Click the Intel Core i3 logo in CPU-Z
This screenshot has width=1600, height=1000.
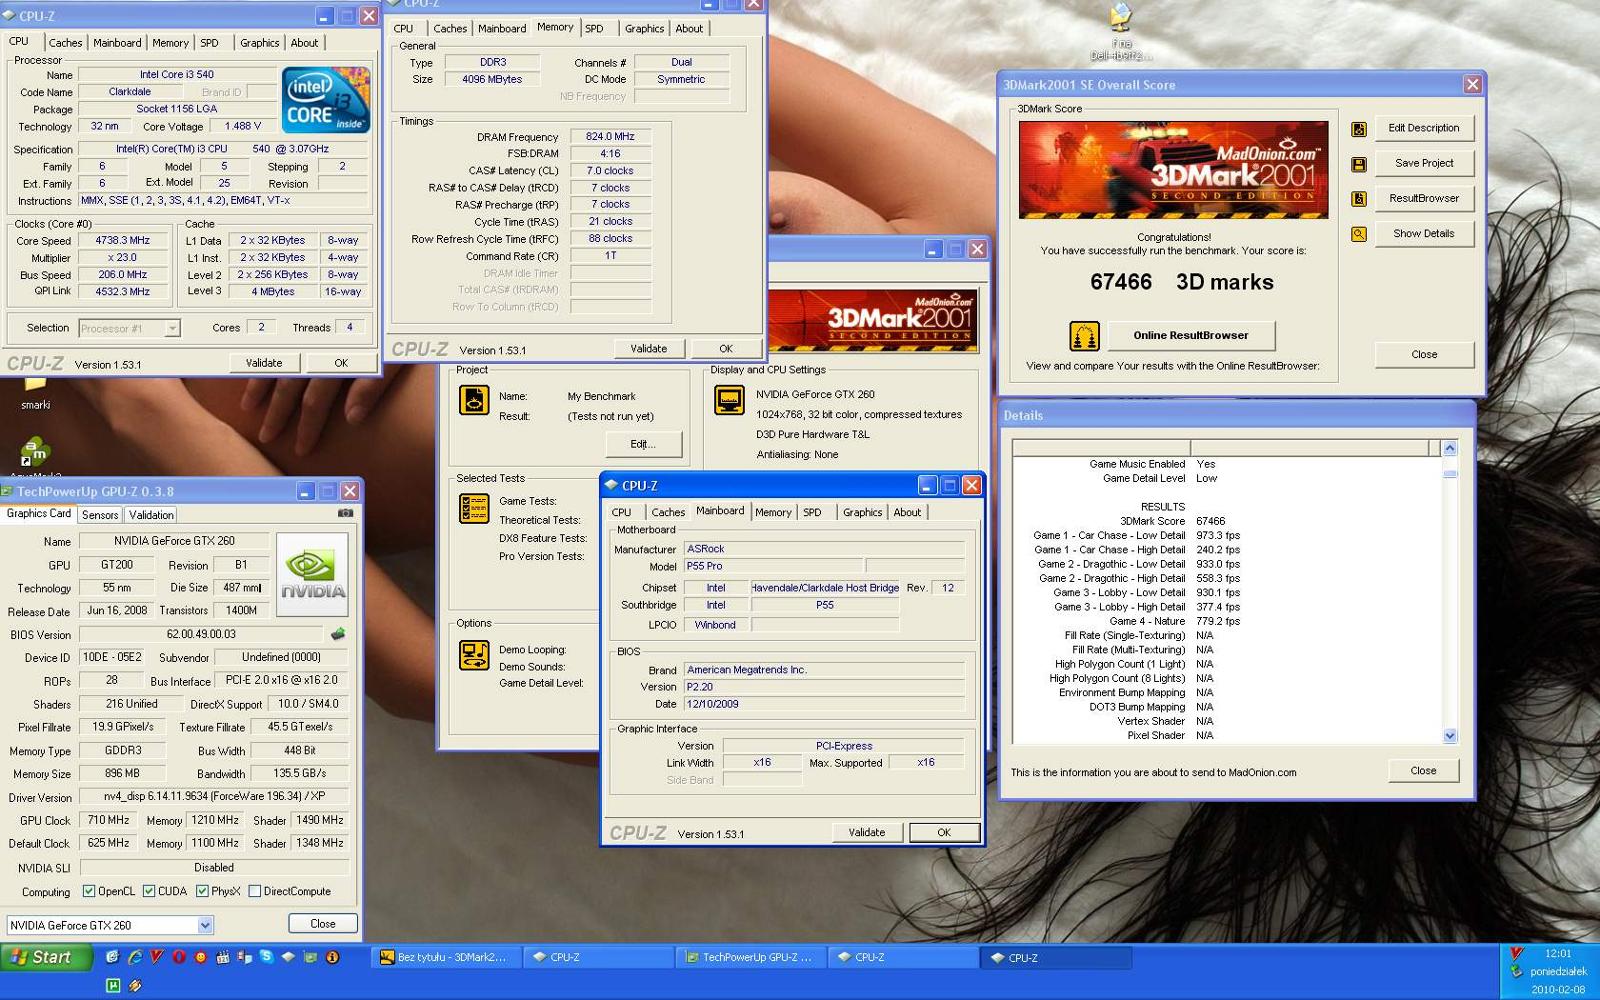coord(326,99)
